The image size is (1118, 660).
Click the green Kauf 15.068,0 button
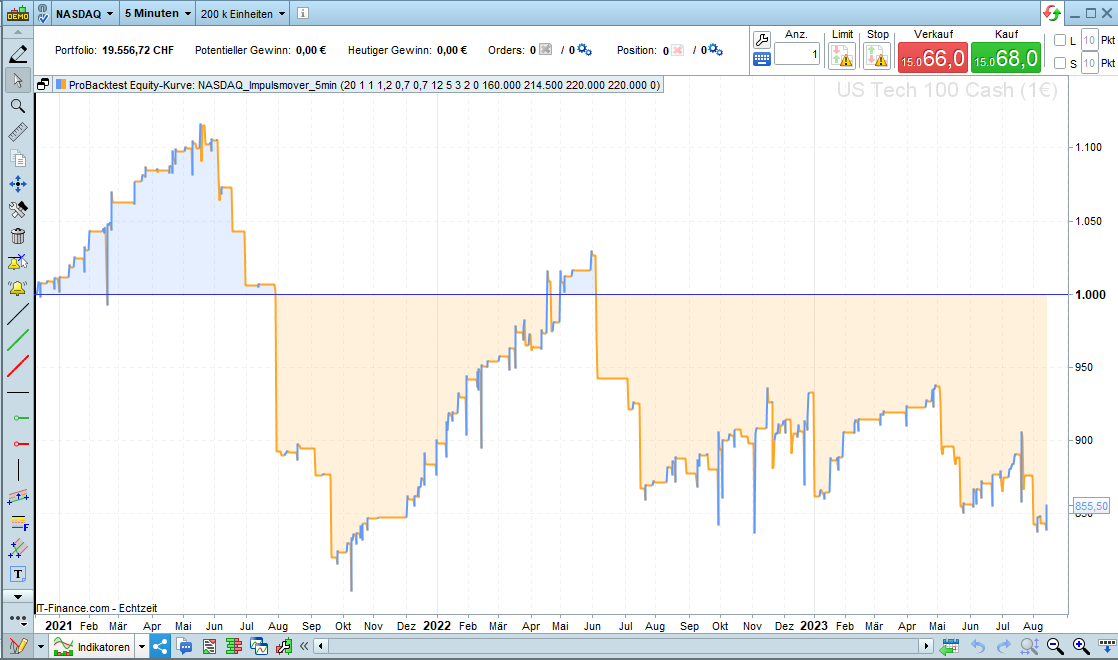(1005, 57)
